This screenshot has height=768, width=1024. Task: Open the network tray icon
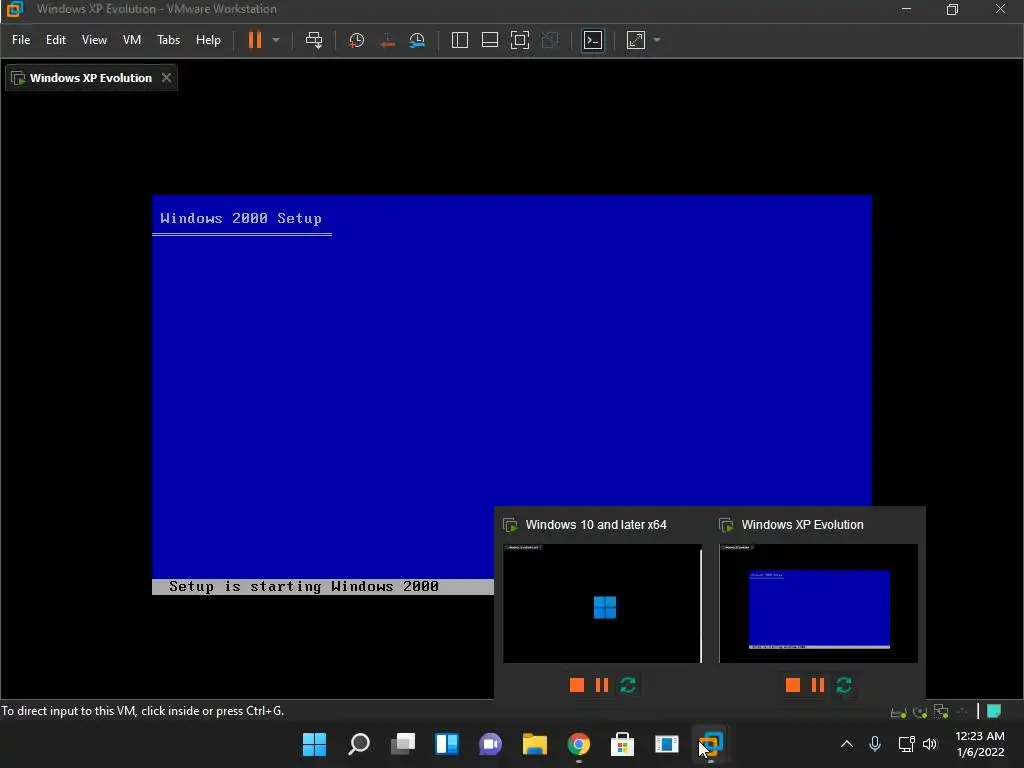point(906,744)
